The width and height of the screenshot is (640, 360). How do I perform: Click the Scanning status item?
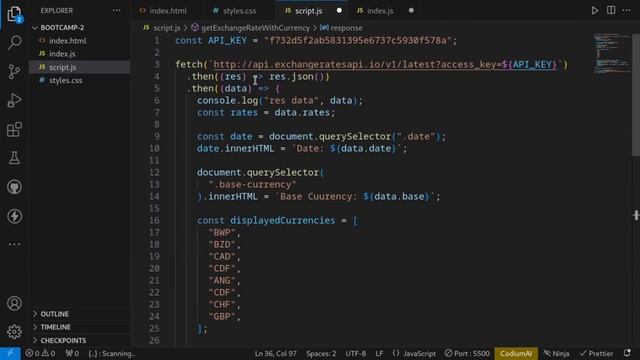tap(111, 353)
